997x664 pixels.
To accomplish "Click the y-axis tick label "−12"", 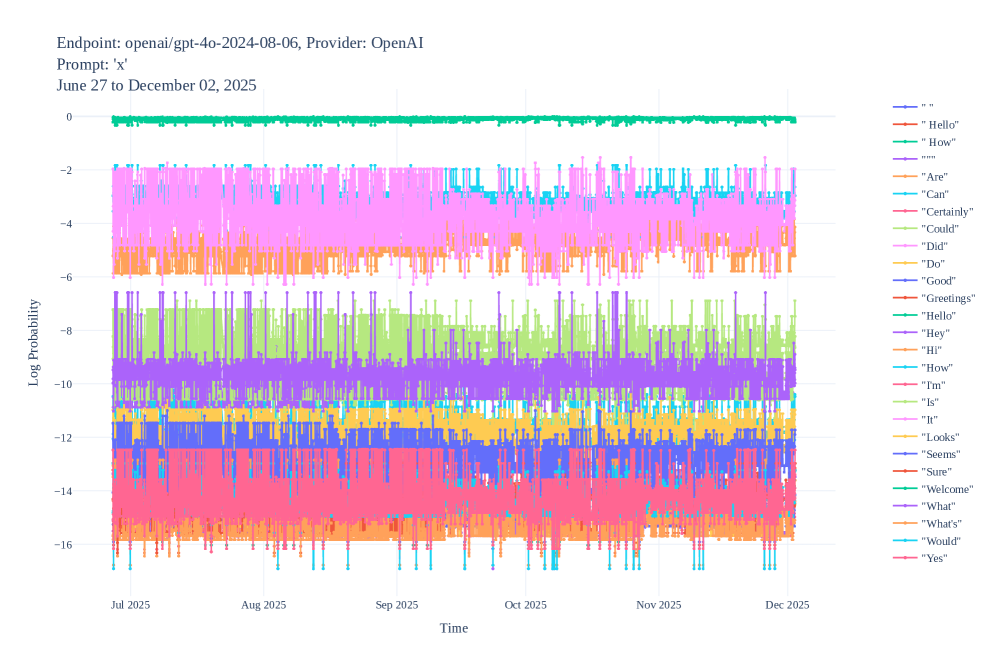I will [x=63, y=438].
